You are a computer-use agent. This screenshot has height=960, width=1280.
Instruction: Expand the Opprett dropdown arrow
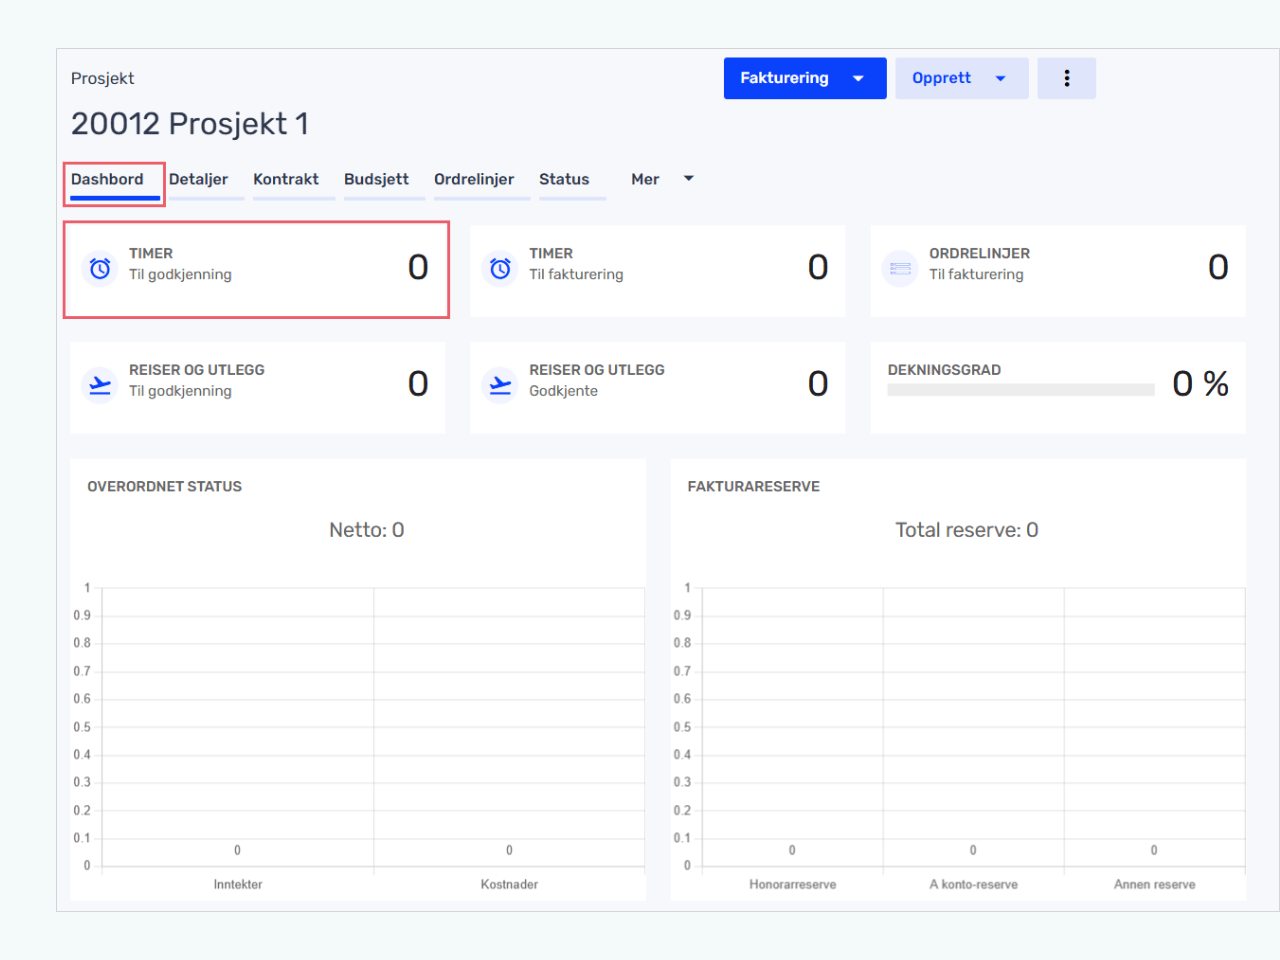tap(1000, 78)
